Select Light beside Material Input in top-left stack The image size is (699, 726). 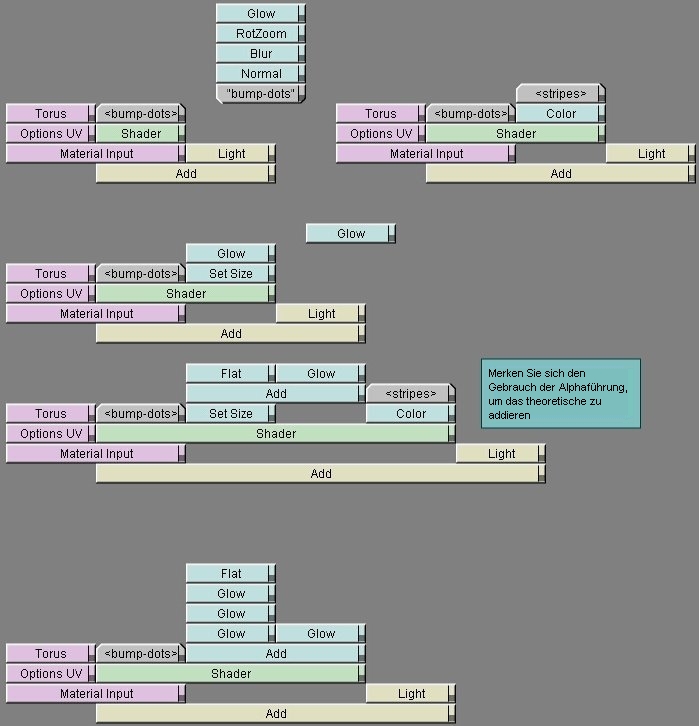pyautogui.click(x=231, y=153)
